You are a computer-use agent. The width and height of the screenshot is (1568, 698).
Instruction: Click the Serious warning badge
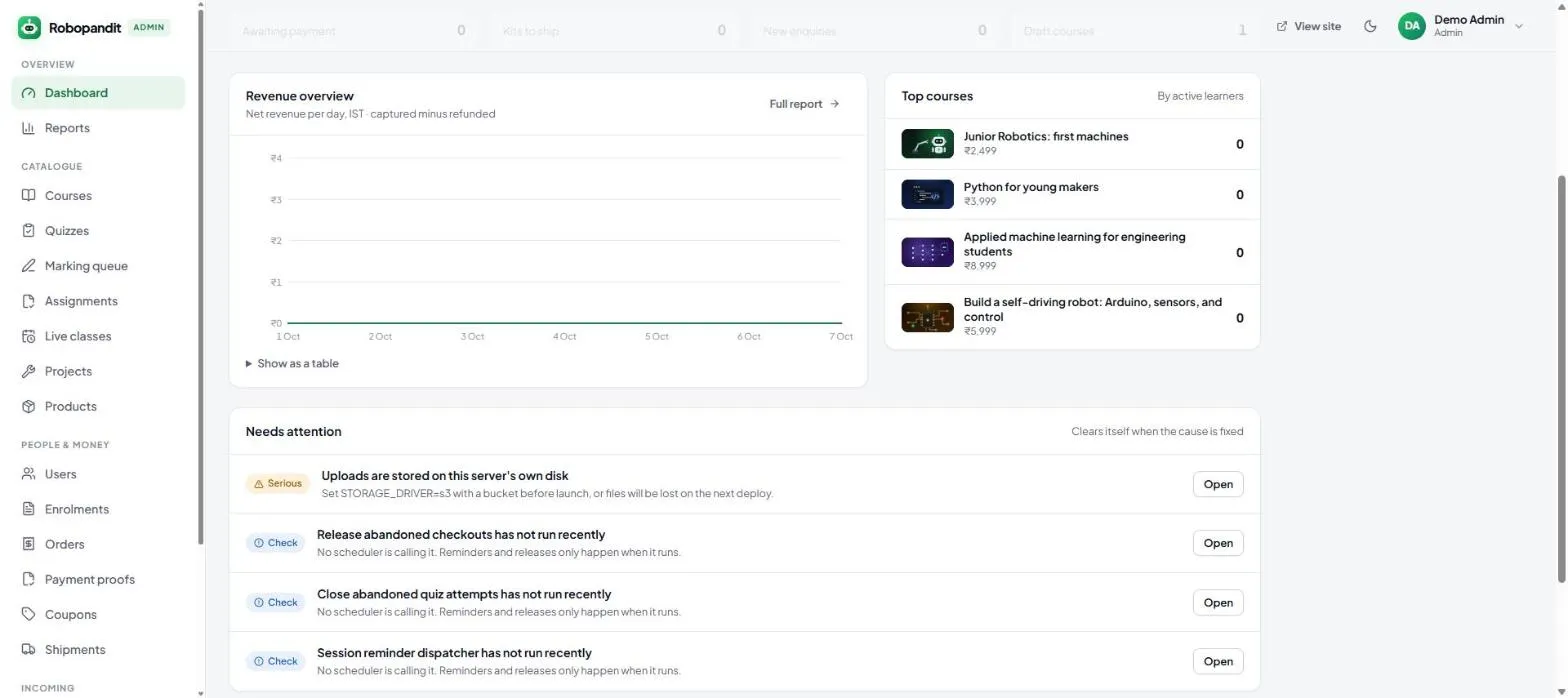[278, 484]
